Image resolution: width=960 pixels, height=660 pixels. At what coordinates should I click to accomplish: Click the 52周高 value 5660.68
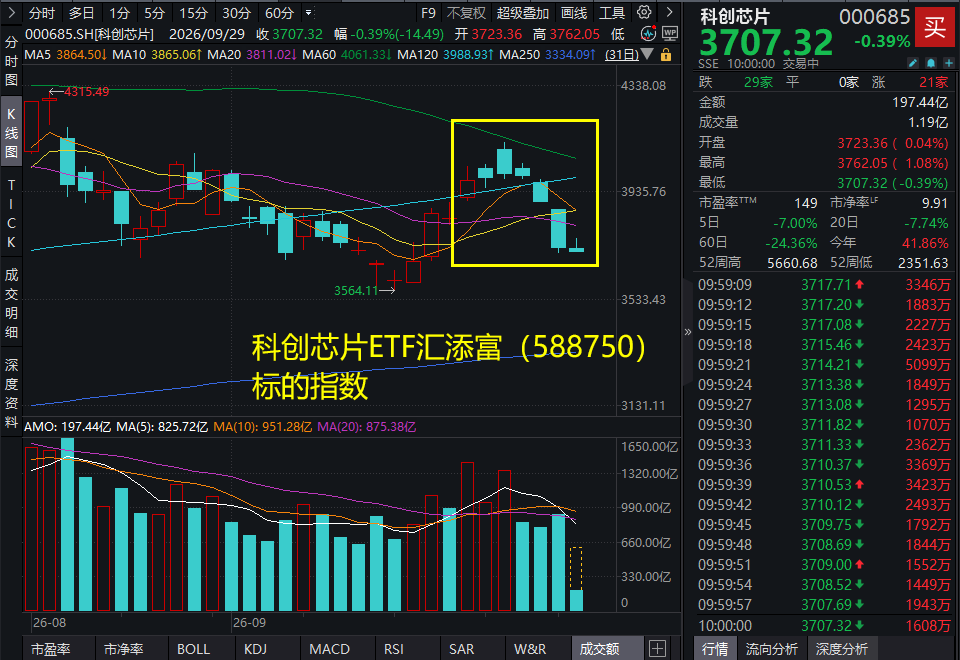792,263
